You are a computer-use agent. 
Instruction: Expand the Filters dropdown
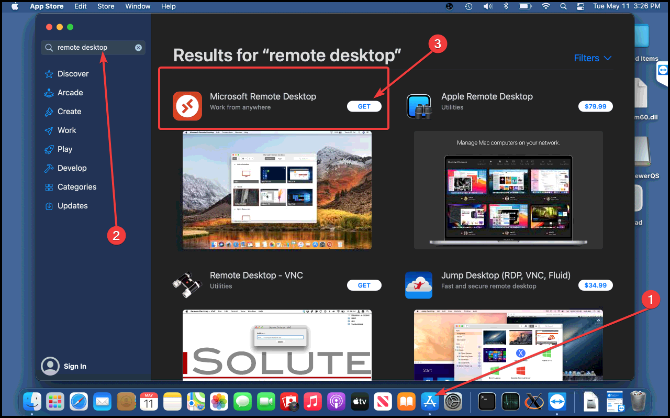[x=593, y=58]
